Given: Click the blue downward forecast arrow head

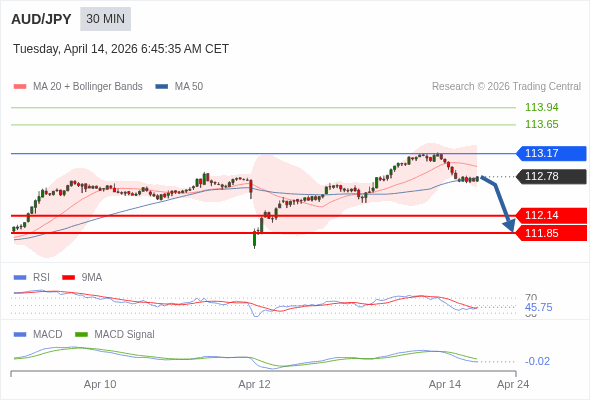Looking at the screenshot, I should [509, 225].
